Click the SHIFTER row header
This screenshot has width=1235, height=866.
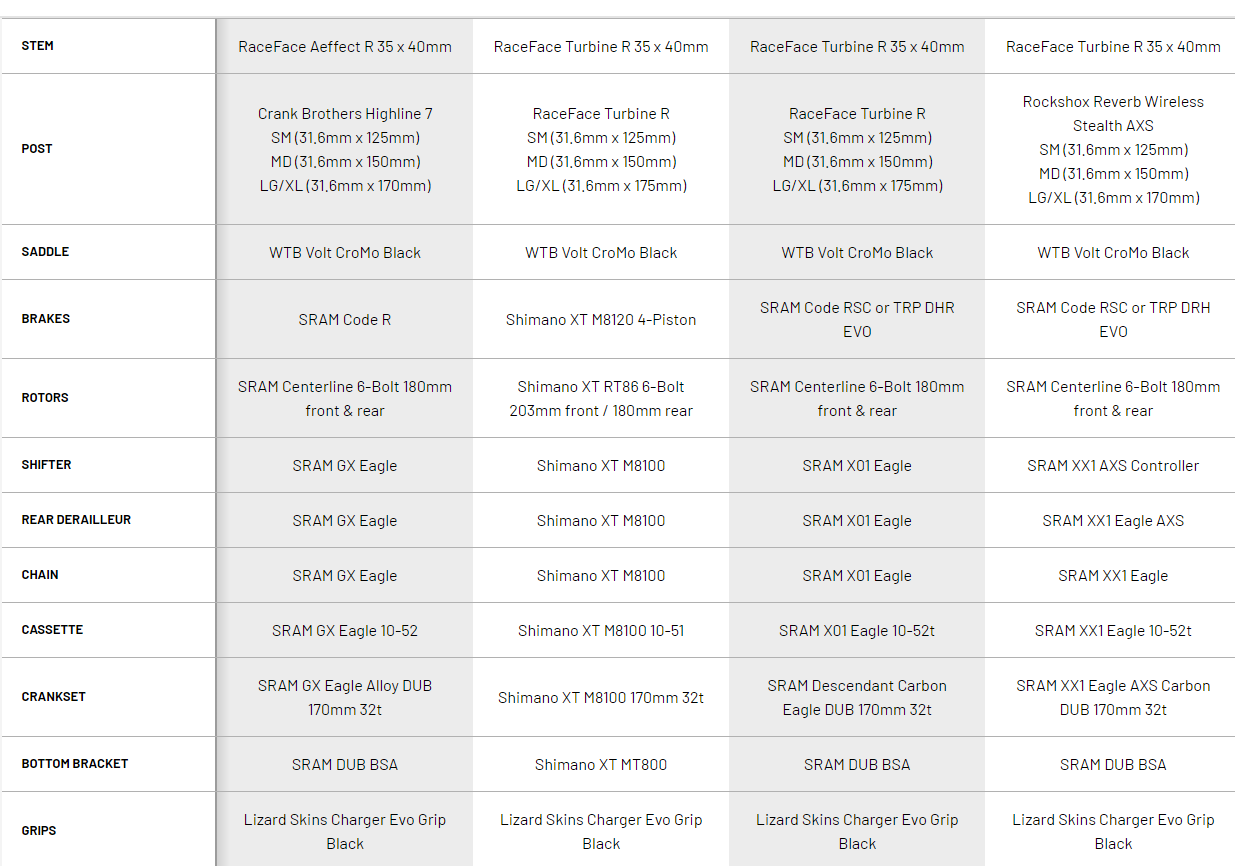[46, 465]
